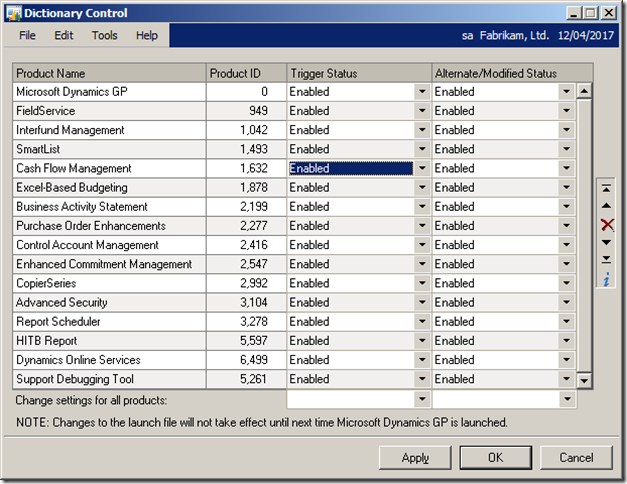The width and height of the screenshot is (627, 484).
Task: Open Trigger Status dropdown for Cash Flow Management
Action: [422, 168]
